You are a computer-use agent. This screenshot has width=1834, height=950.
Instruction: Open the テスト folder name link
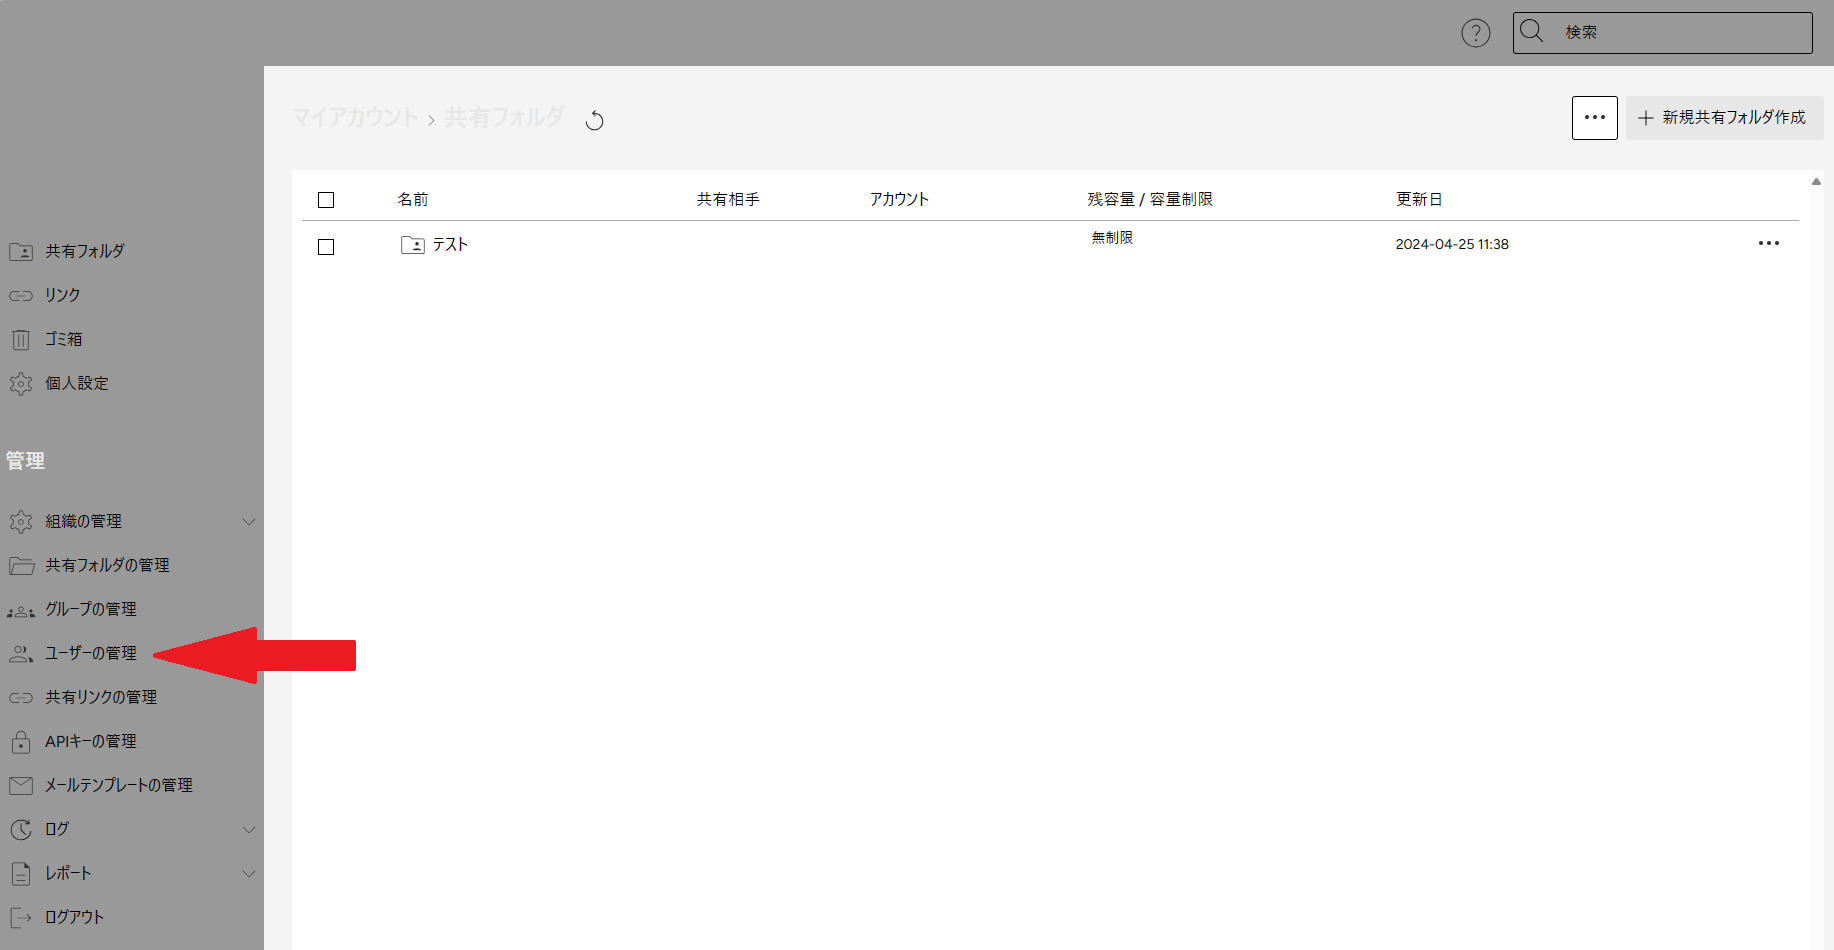(450, 245)
